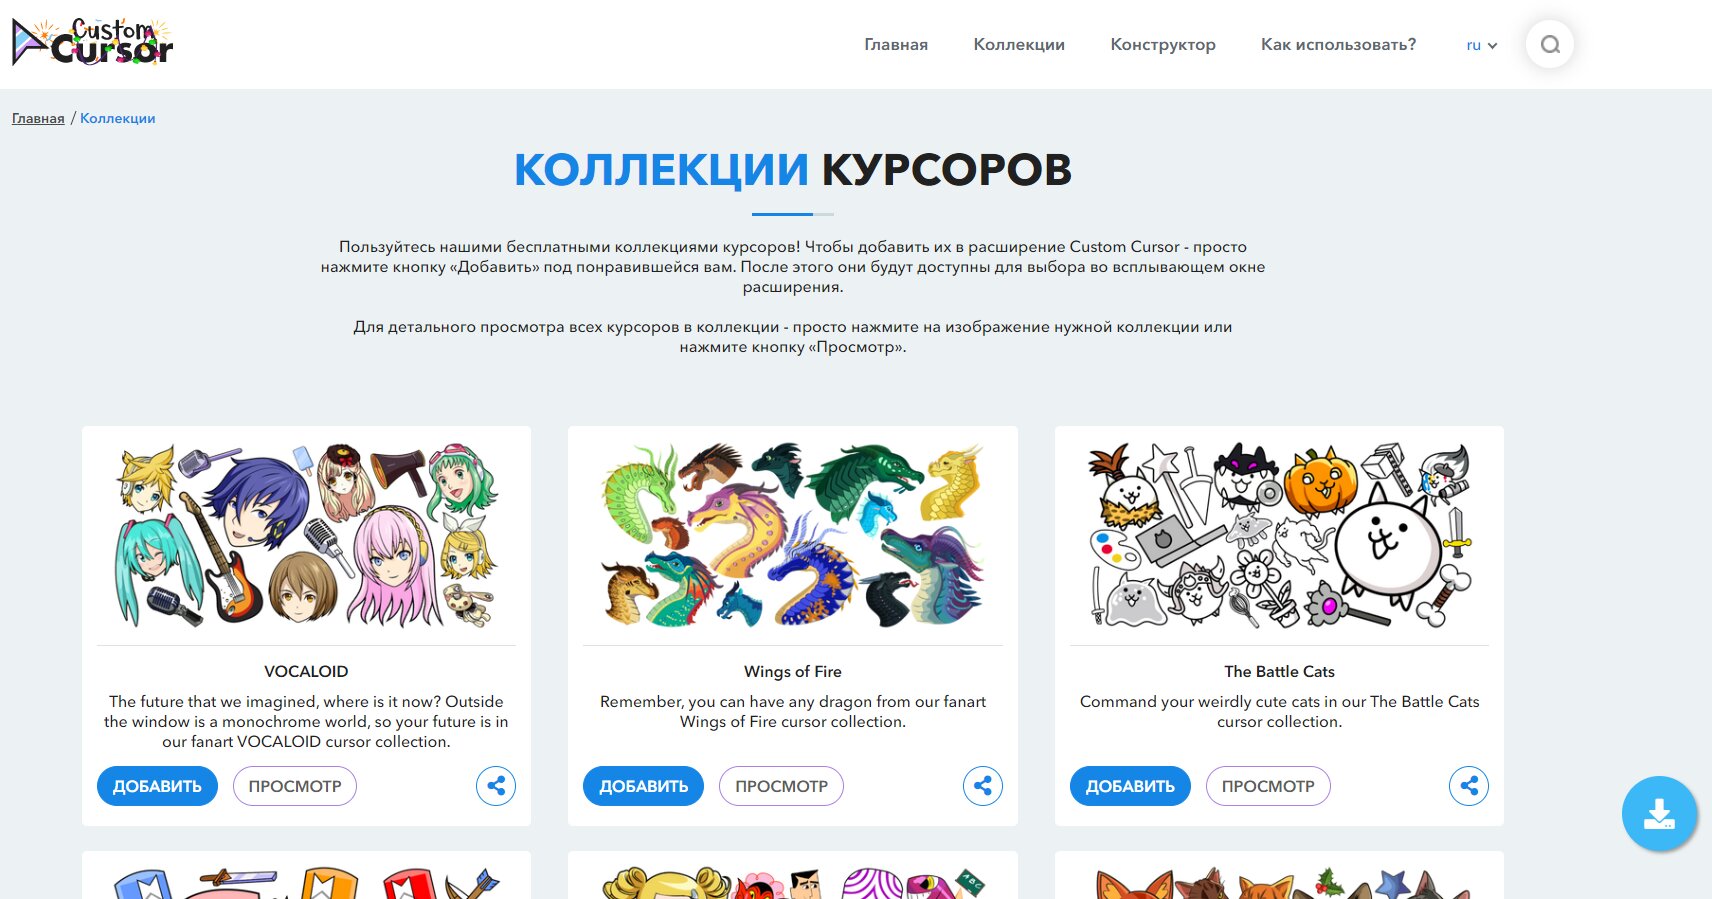View The Battle Cats via ПРОСМОТР
The width and height of the screenshot is (1712, 899).
(x=1268, y=786)
